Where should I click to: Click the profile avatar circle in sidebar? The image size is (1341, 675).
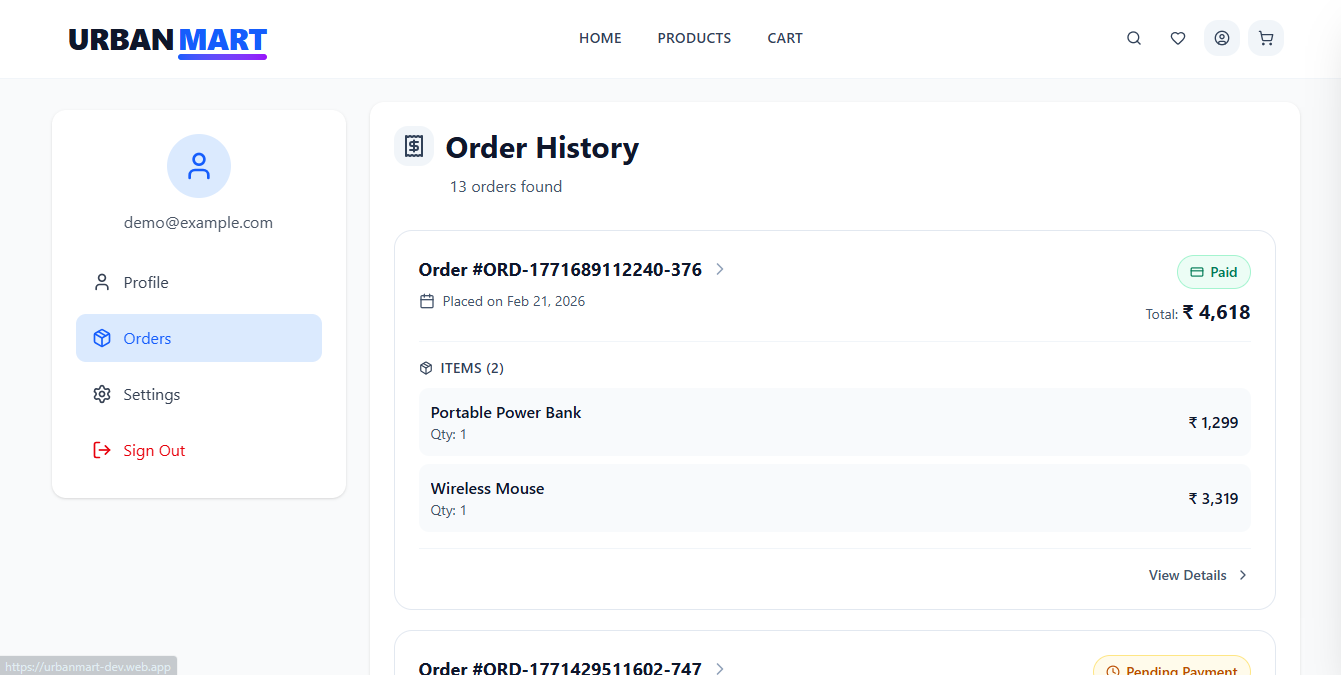pos(199,166)
